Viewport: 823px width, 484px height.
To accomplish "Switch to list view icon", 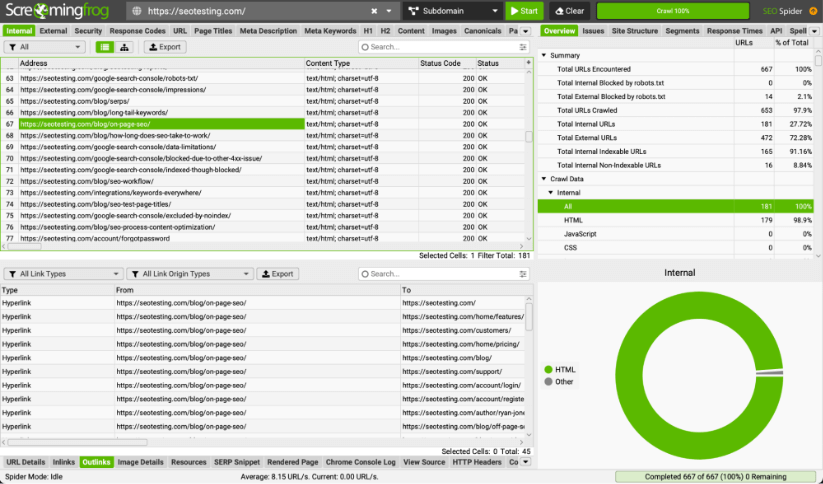I will (105, 47).
